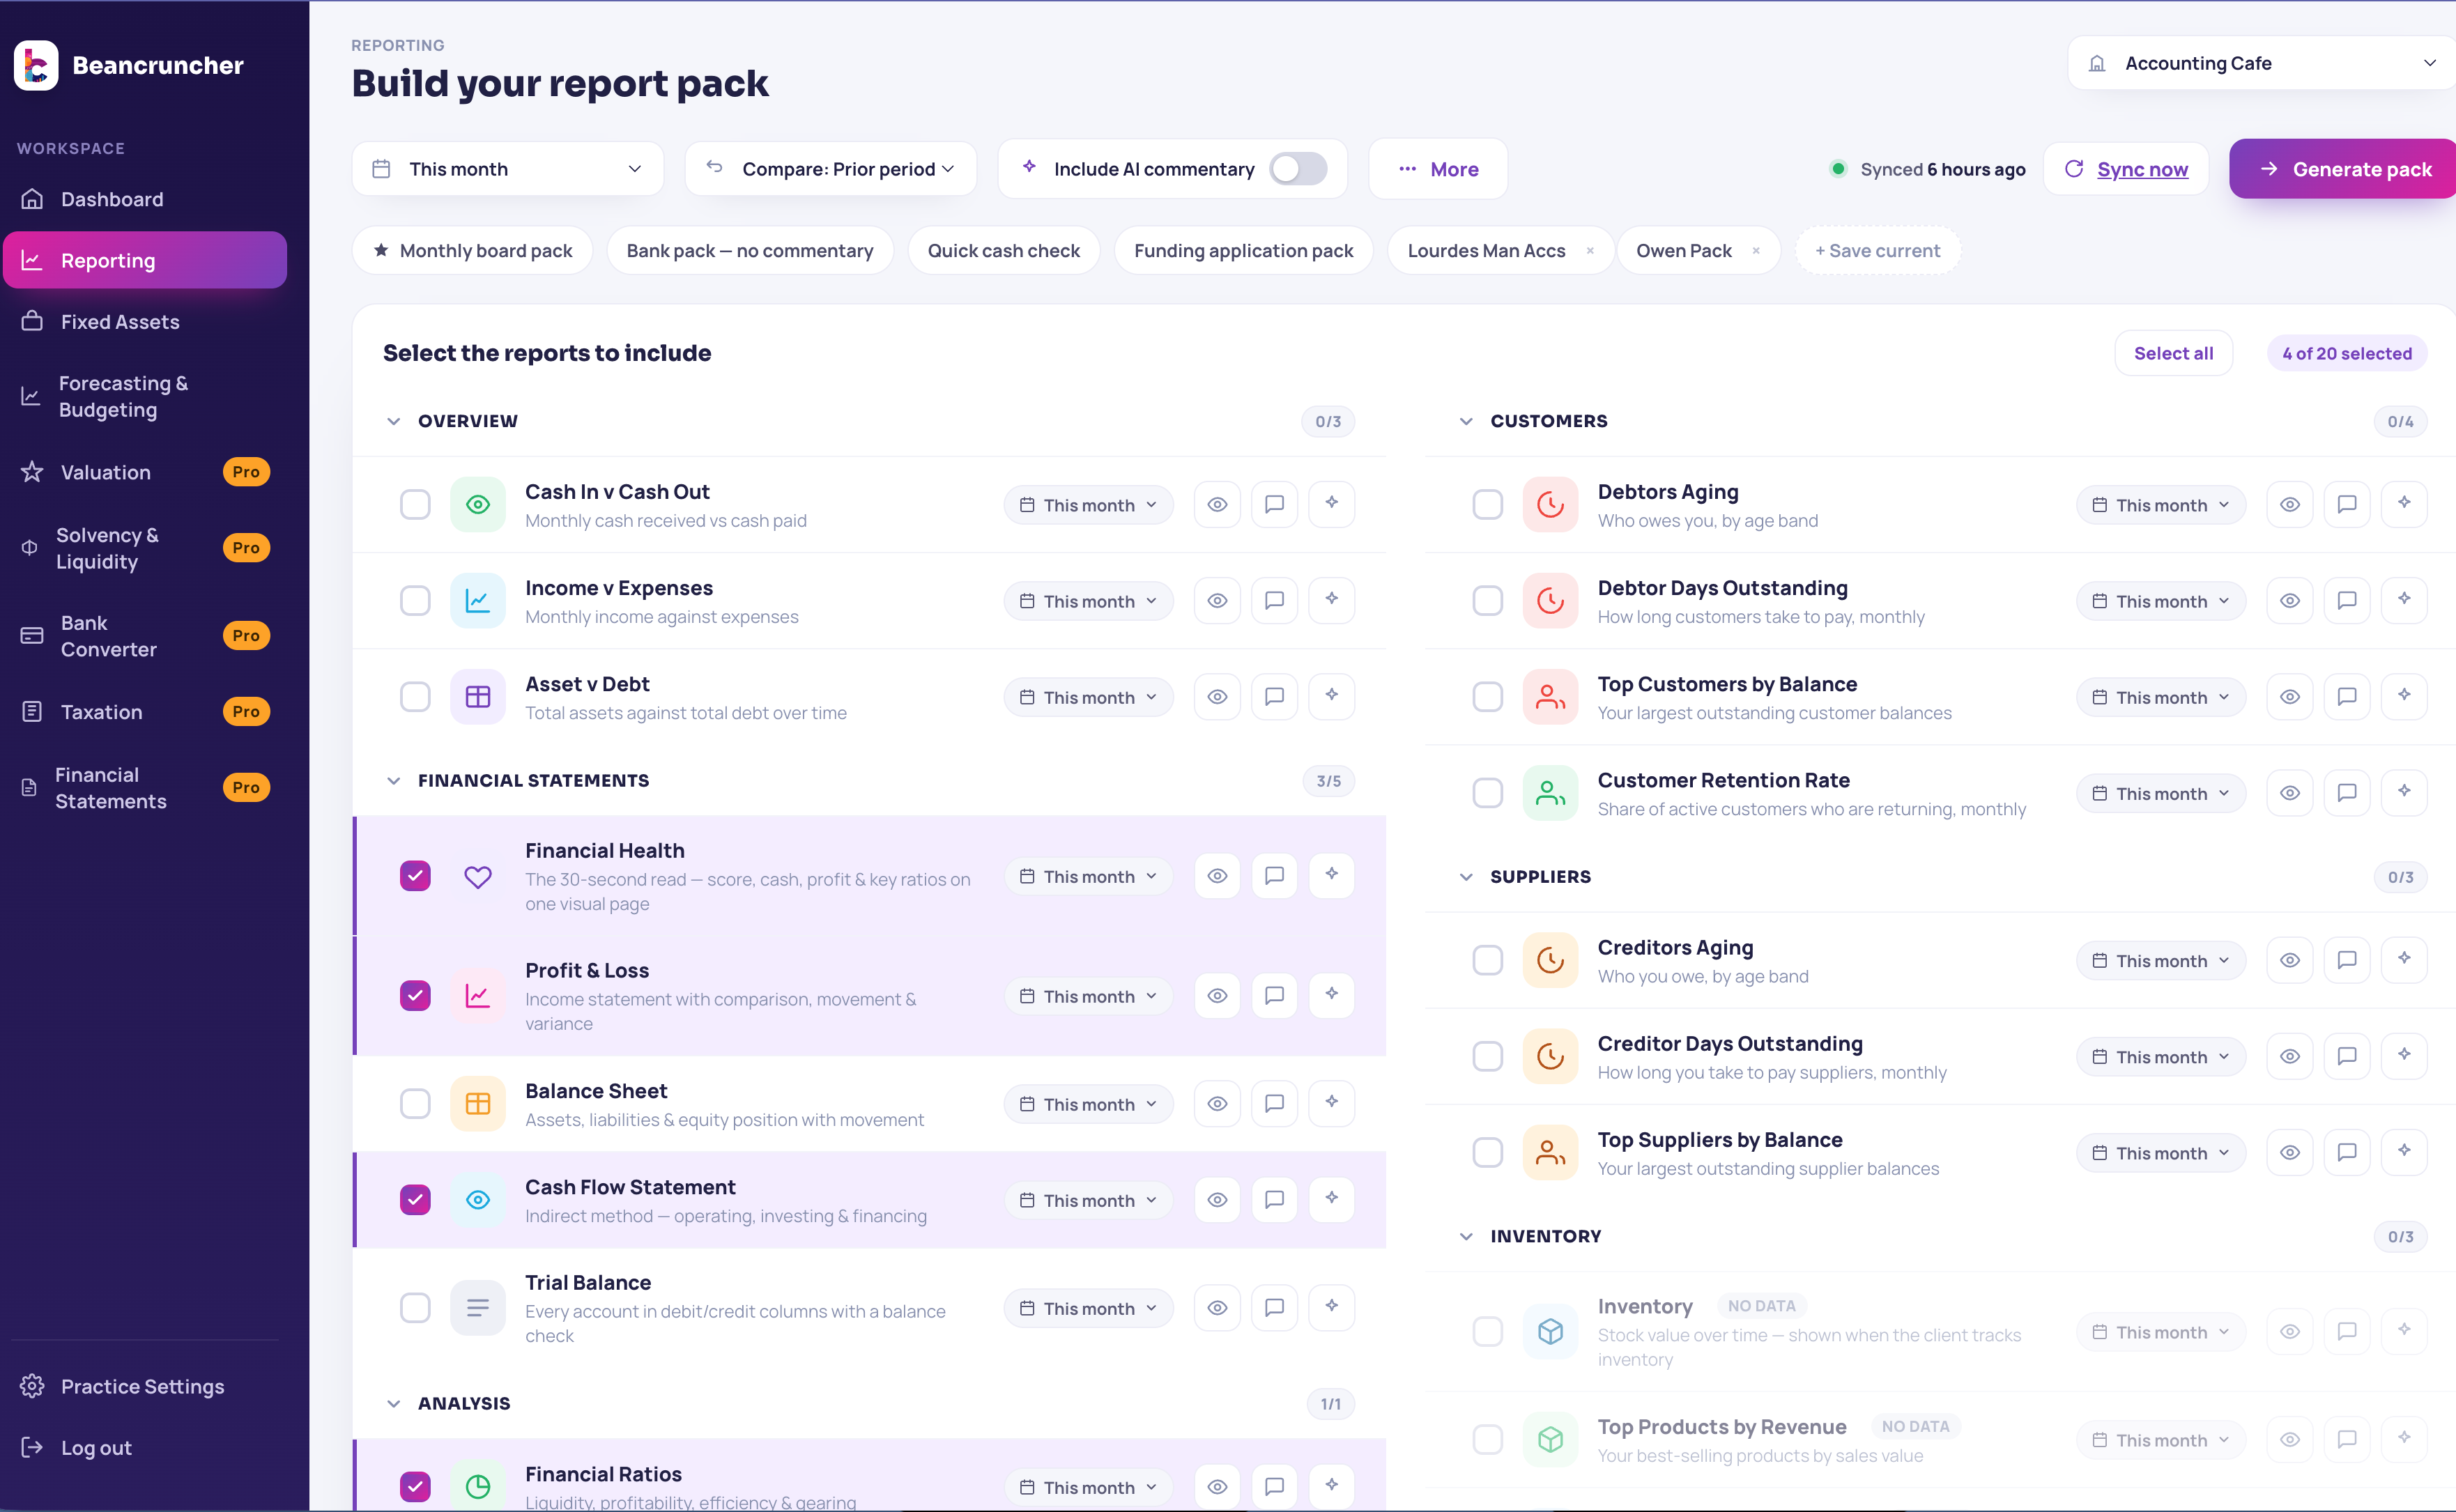Remove the Lourdes Man Accs preset

pos(1590,251)
